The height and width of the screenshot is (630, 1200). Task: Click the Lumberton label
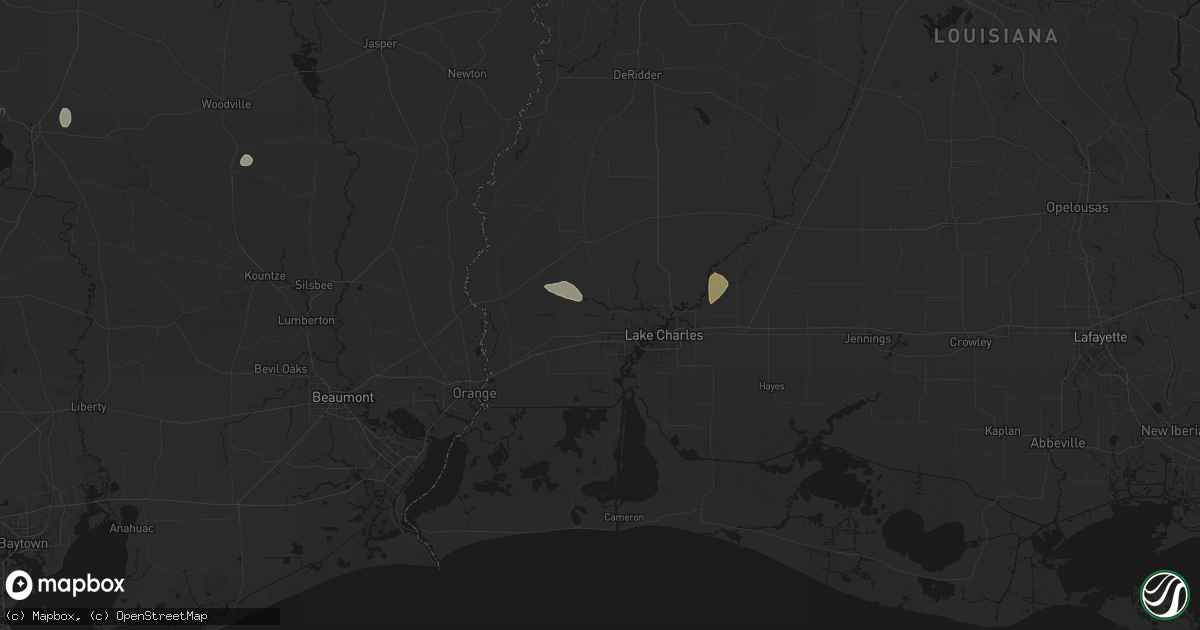(x=308, y=321)
